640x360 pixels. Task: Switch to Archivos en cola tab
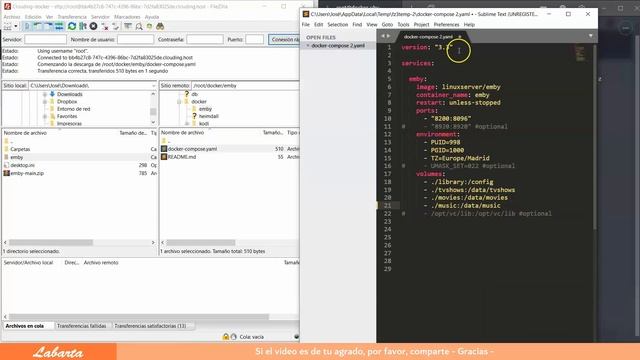(24, 326)
